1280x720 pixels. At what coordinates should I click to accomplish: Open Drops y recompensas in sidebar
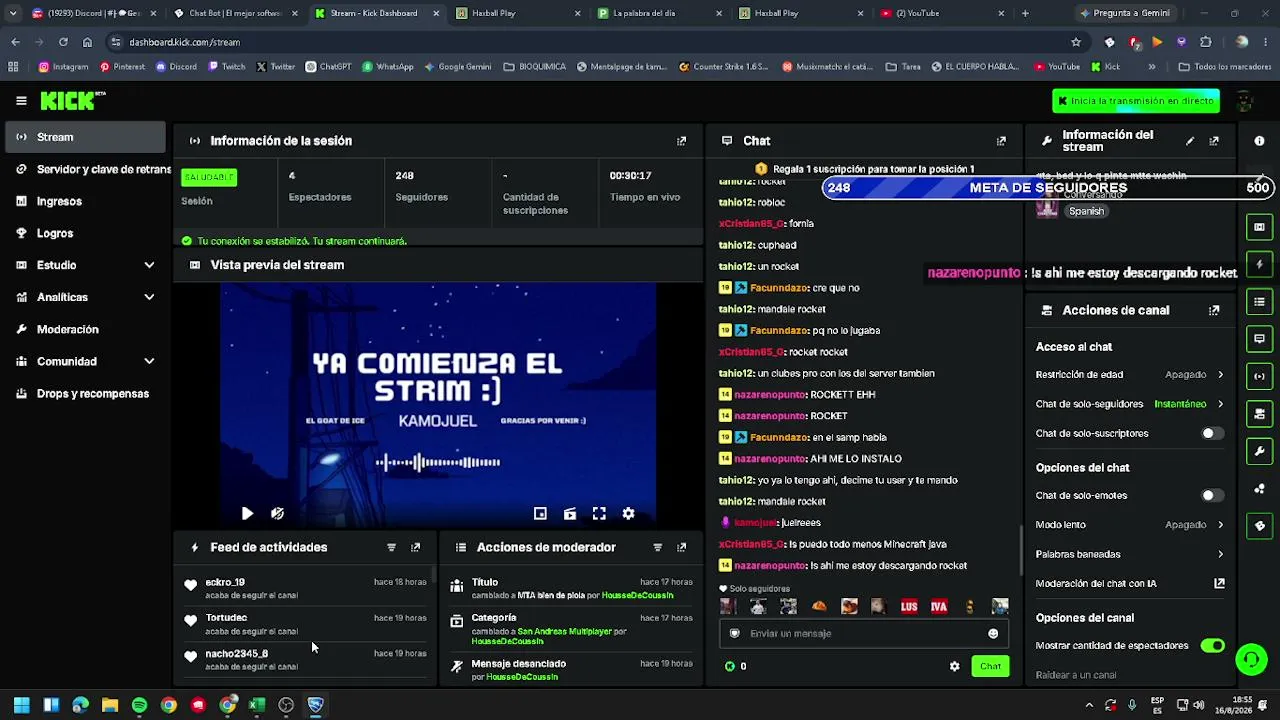pyautogui.click(x=86, y=393)
